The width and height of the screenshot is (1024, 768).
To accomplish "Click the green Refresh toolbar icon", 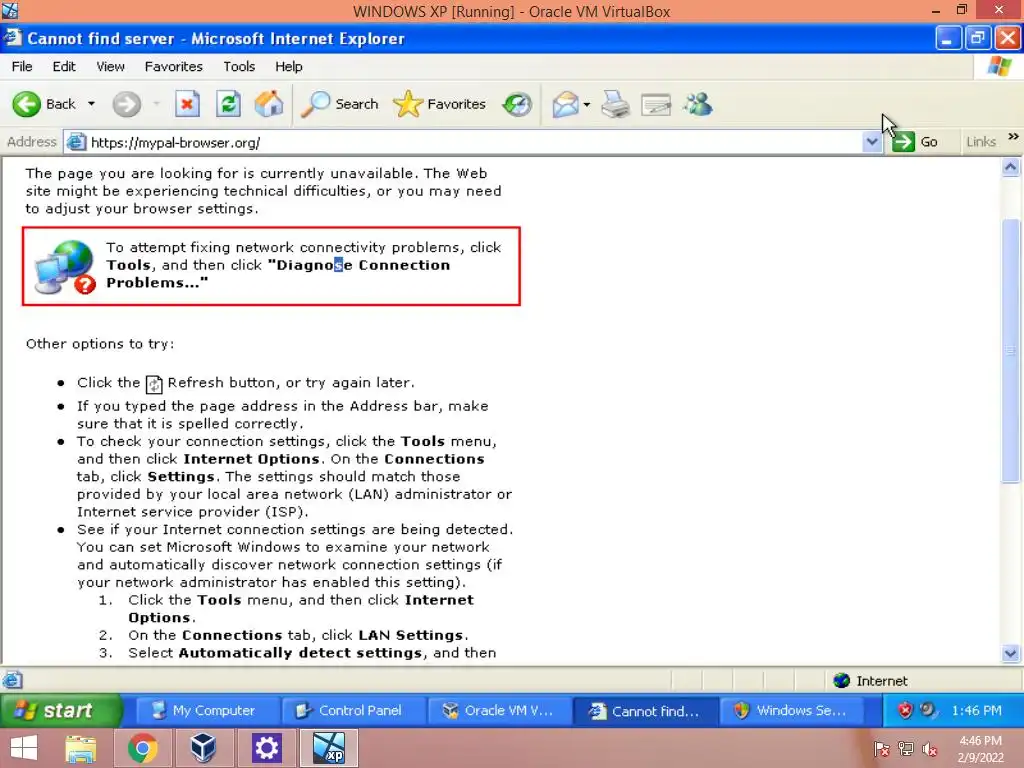I will coord(228,104).
